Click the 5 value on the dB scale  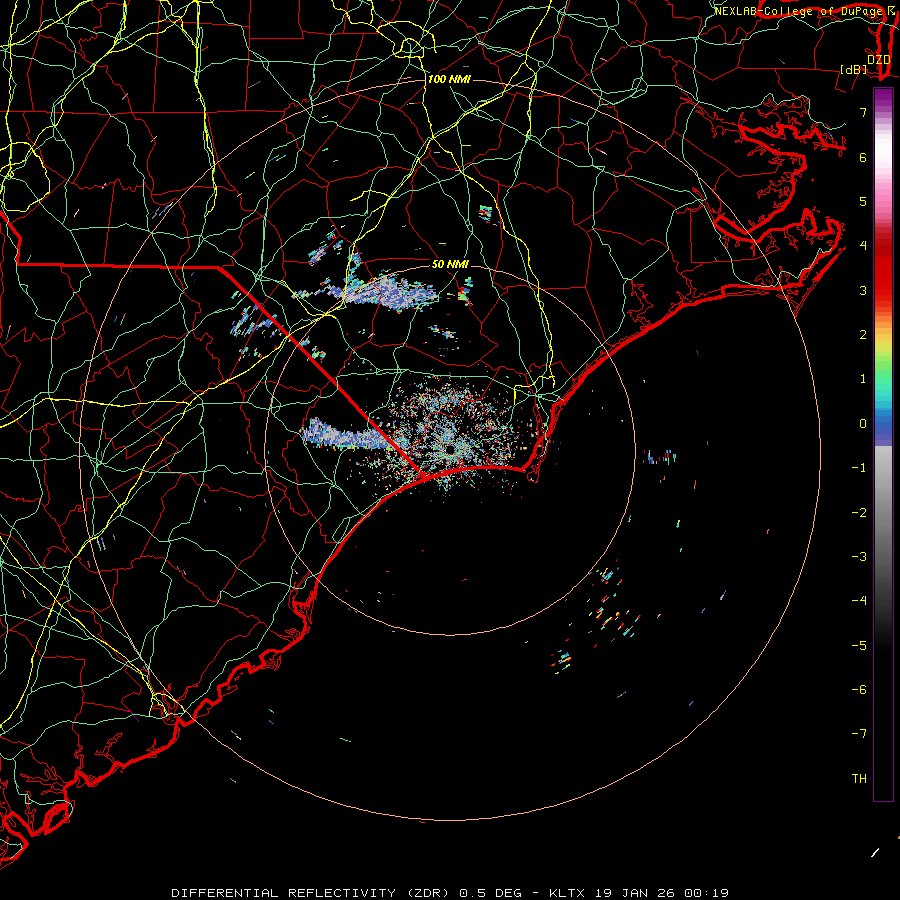point(863,201)
